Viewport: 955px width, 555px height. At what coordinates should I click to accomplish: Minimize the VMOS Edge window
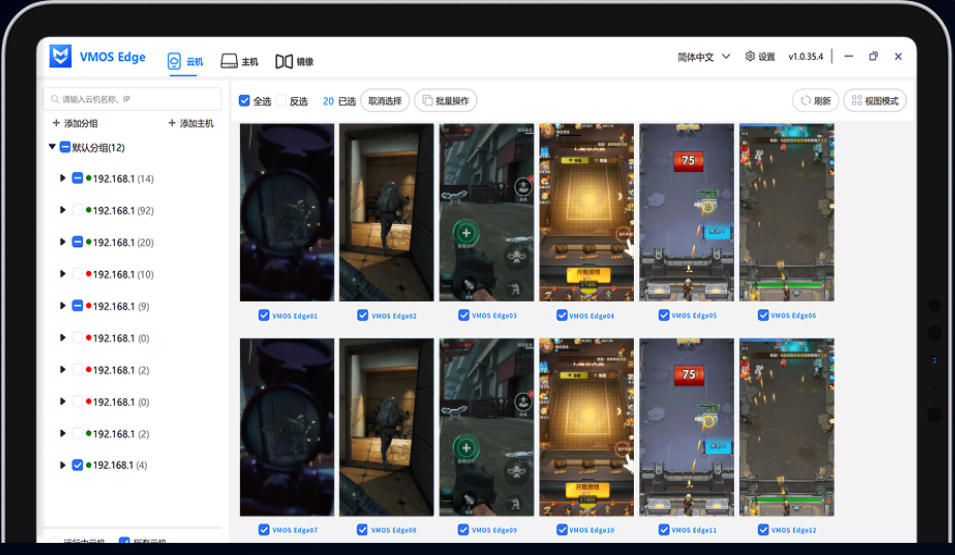[x=848, y=56]
